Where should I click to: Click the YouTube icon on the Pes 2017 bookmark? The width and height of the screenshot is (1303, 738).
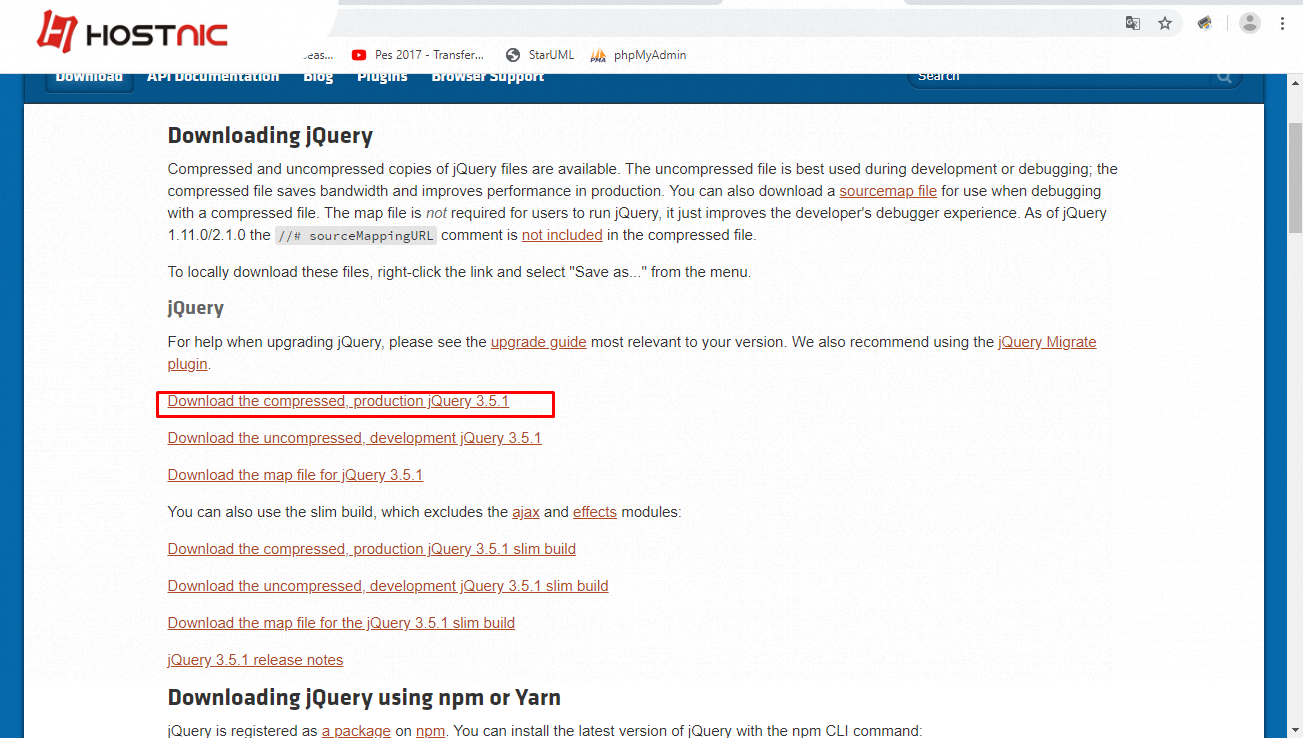358,55
